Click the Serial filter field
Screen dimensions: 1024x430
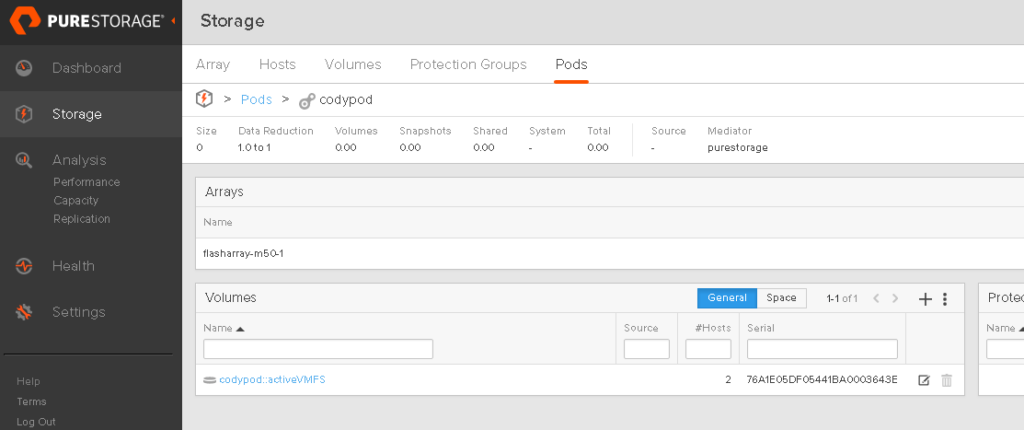[x=822, y=349]
